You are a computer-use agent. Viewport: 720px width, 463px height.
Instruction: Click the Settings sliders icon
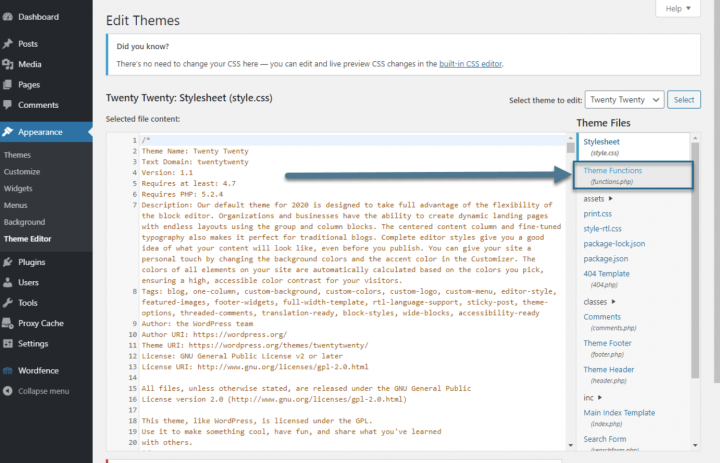[x=7, y=344]
